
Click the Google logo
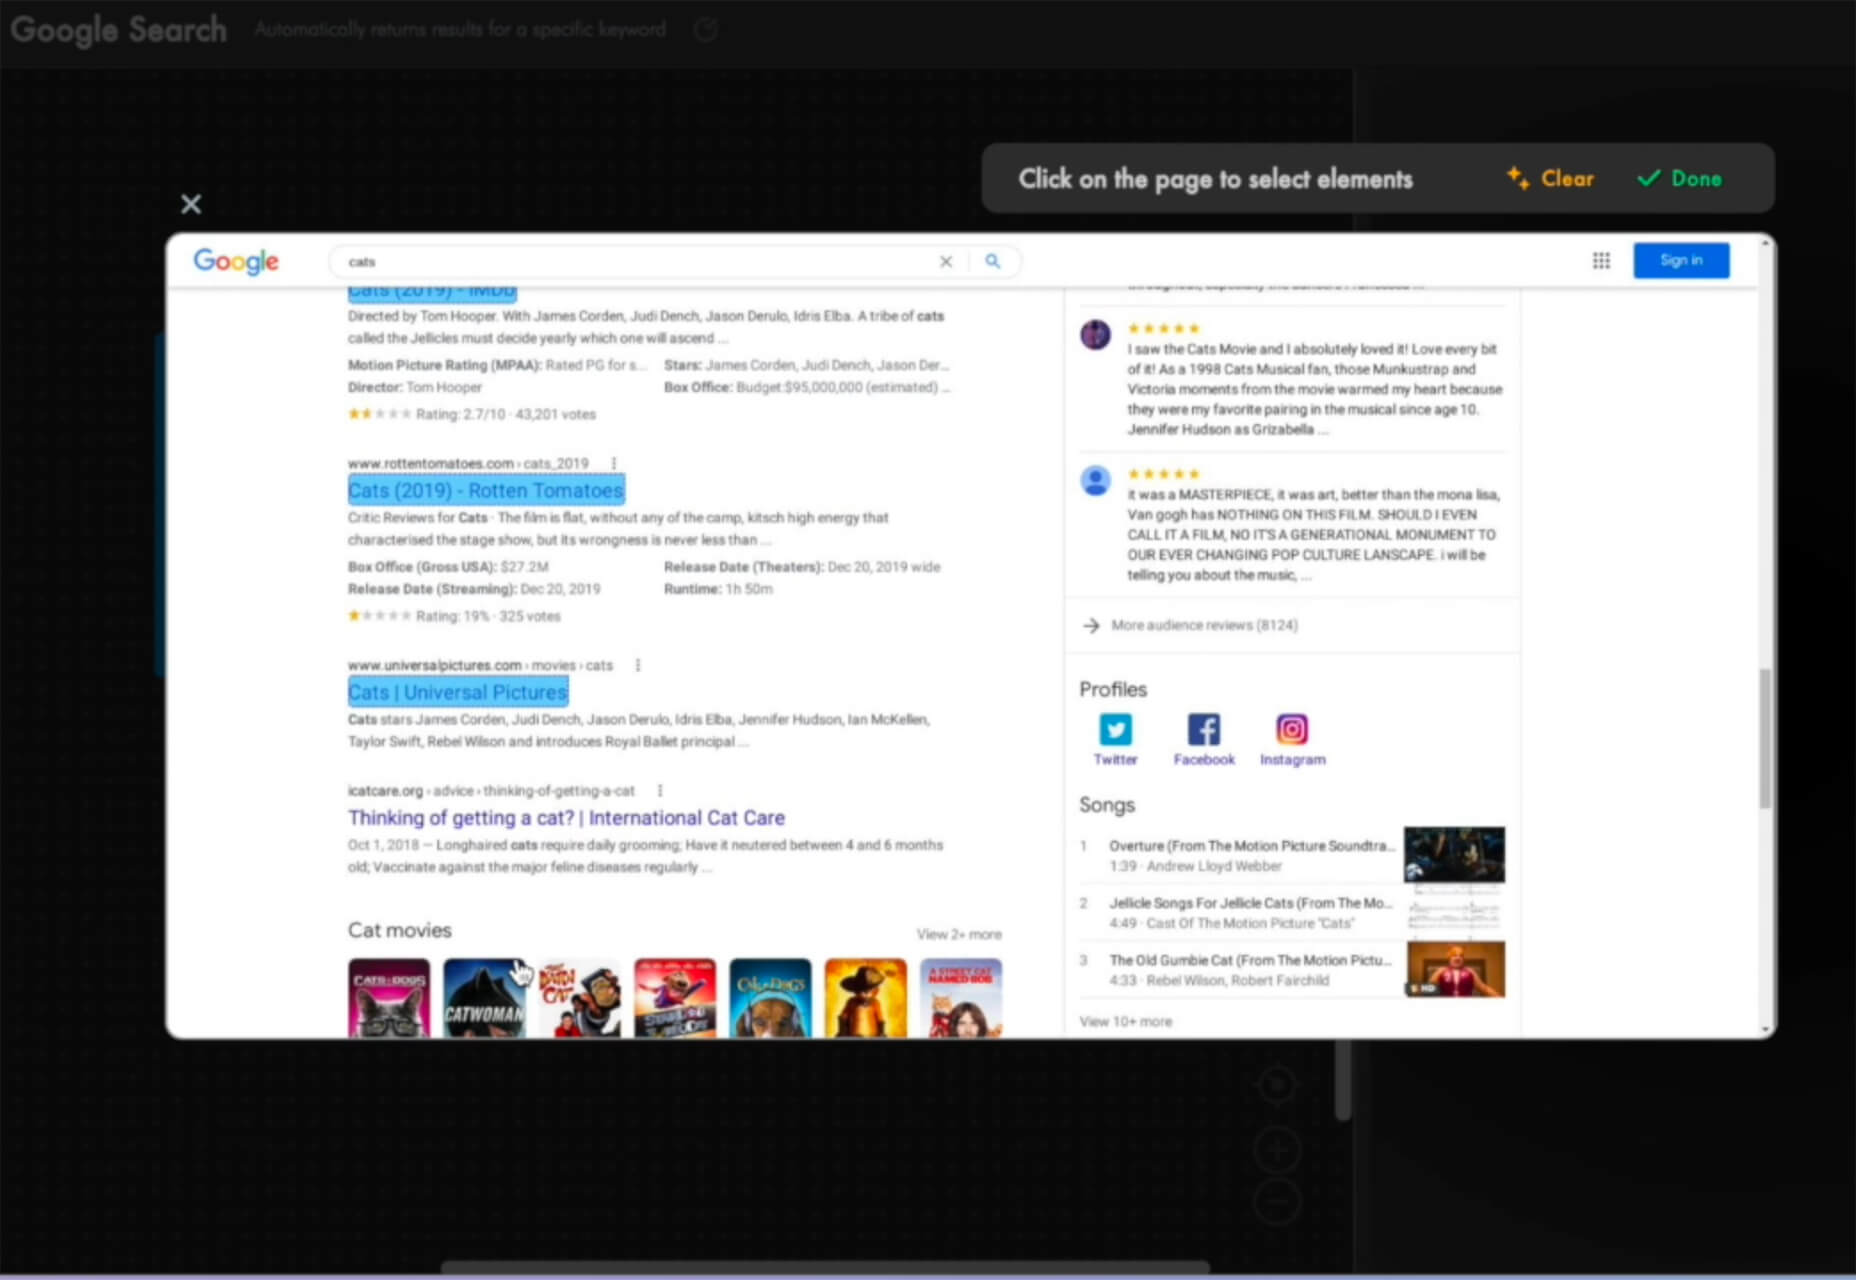click(x=236, y=261)
